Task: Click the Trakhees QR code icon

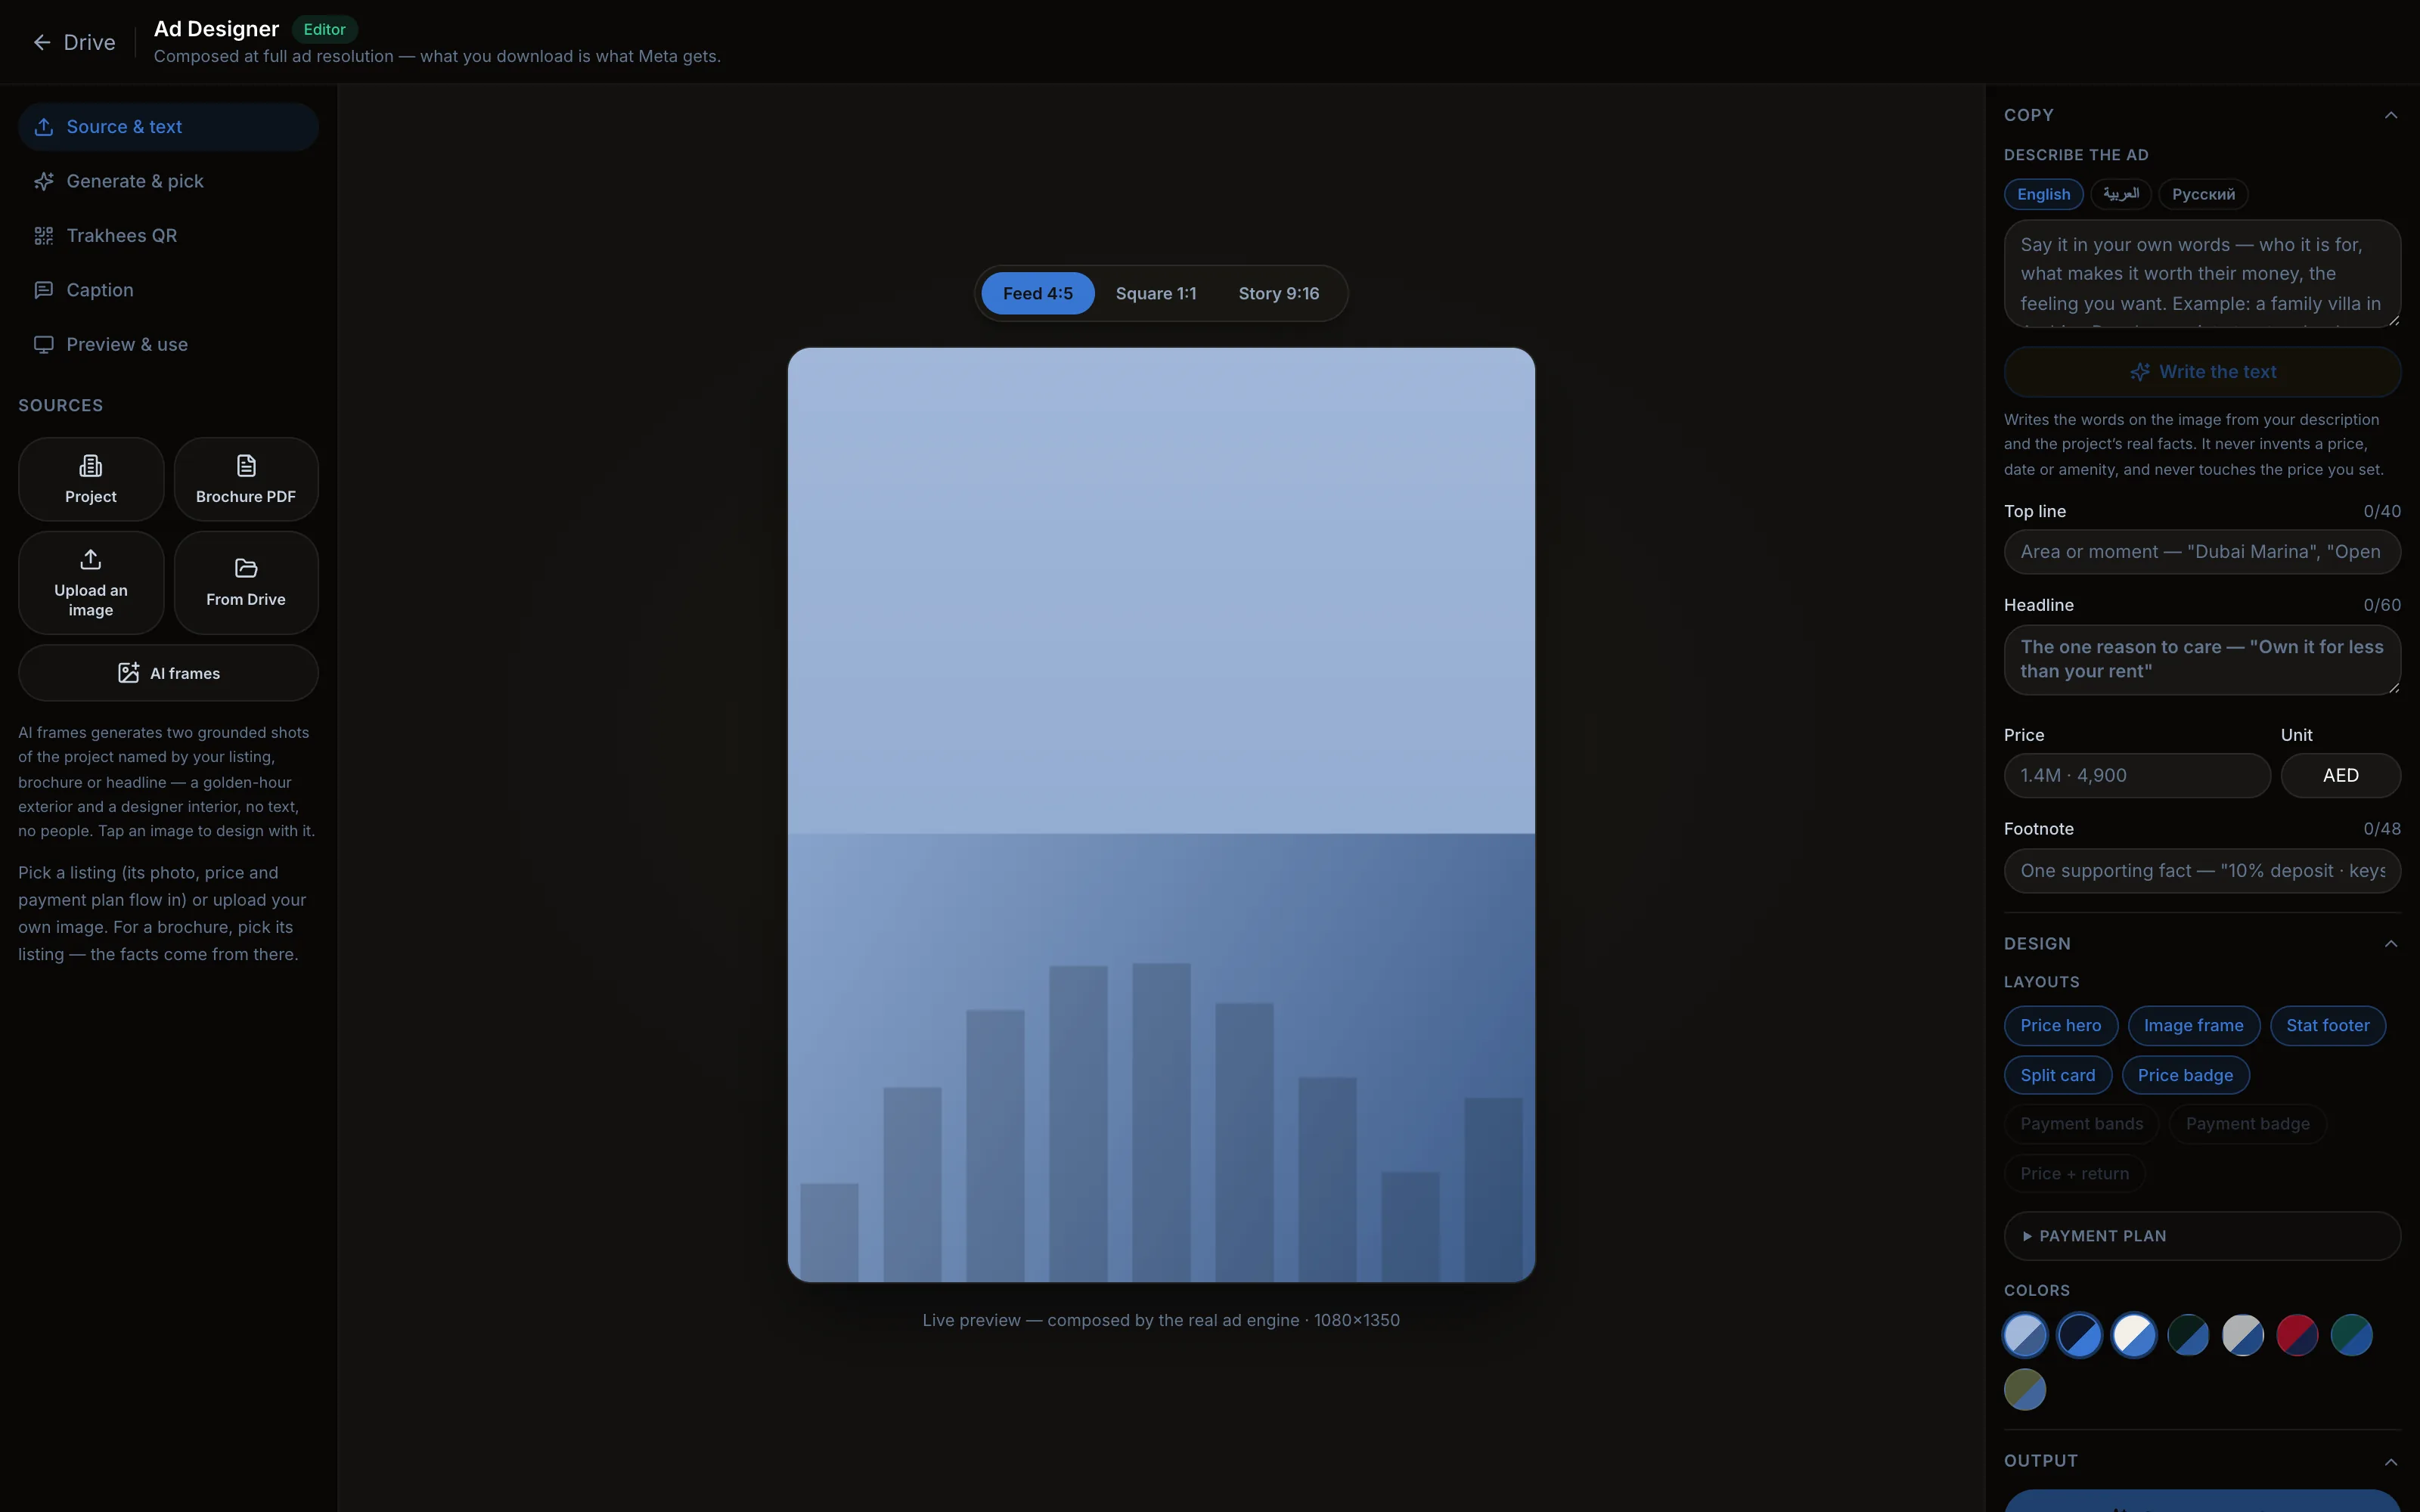Action: (44, 236)
